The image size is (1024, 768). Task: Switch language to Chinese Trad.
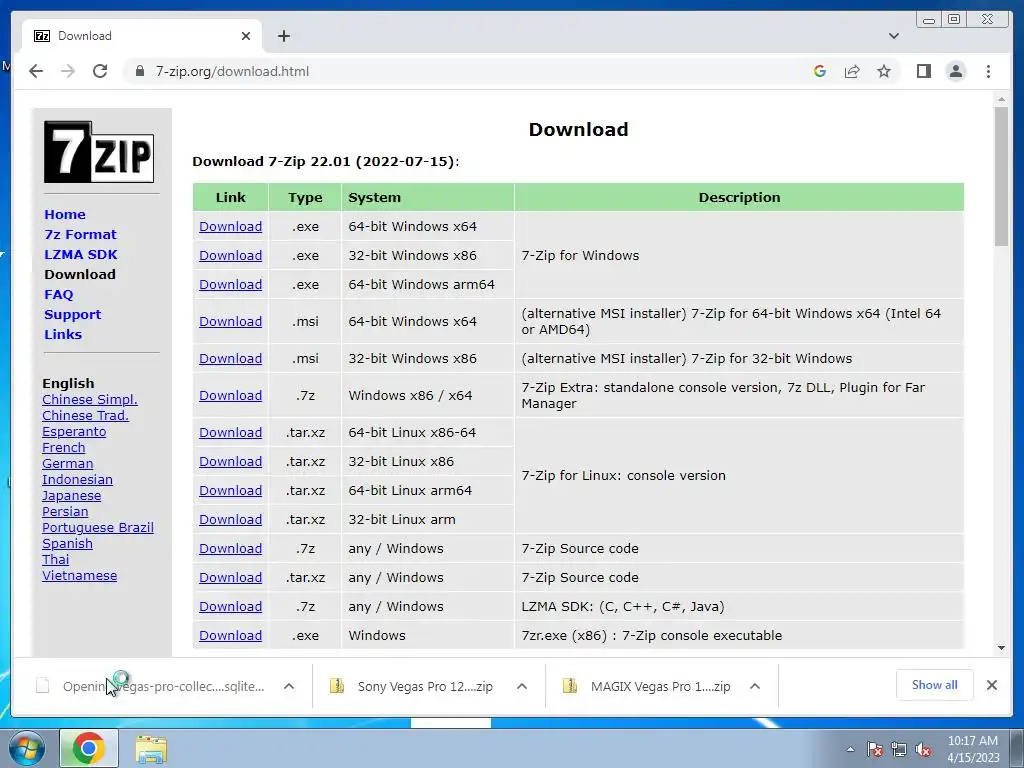click(85, 415)
